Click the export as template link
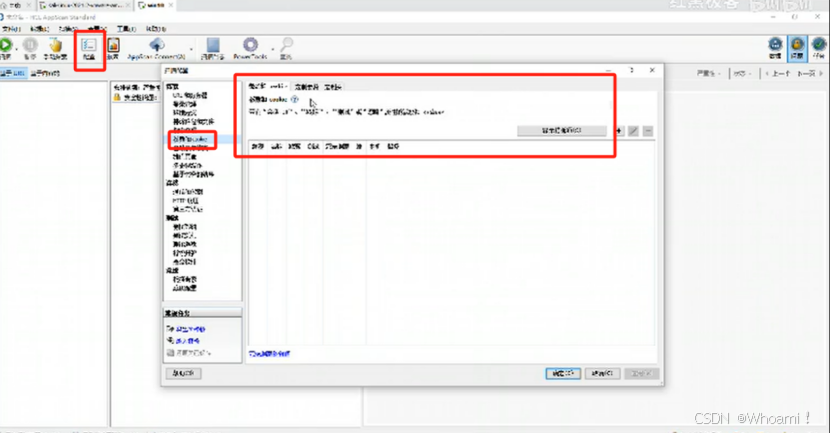The image size is (831, 434). tap(186, 329)
